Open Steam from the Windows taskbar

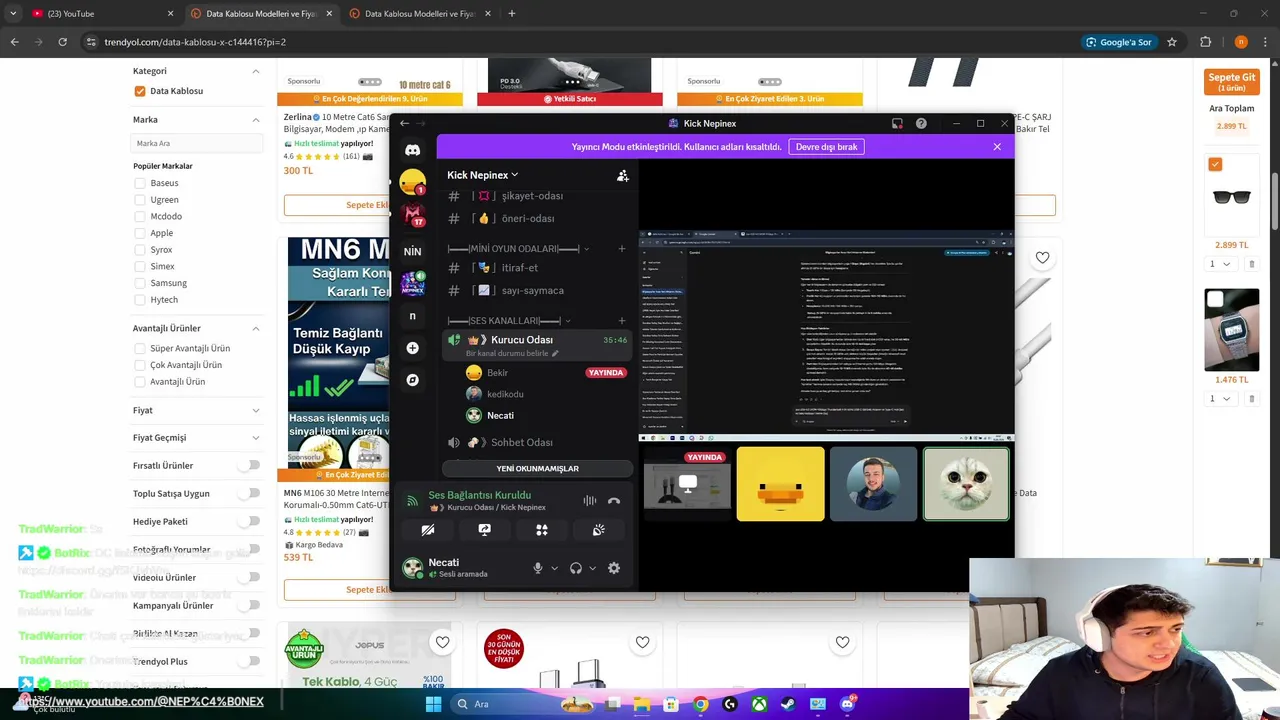click(x=789, y=704)
